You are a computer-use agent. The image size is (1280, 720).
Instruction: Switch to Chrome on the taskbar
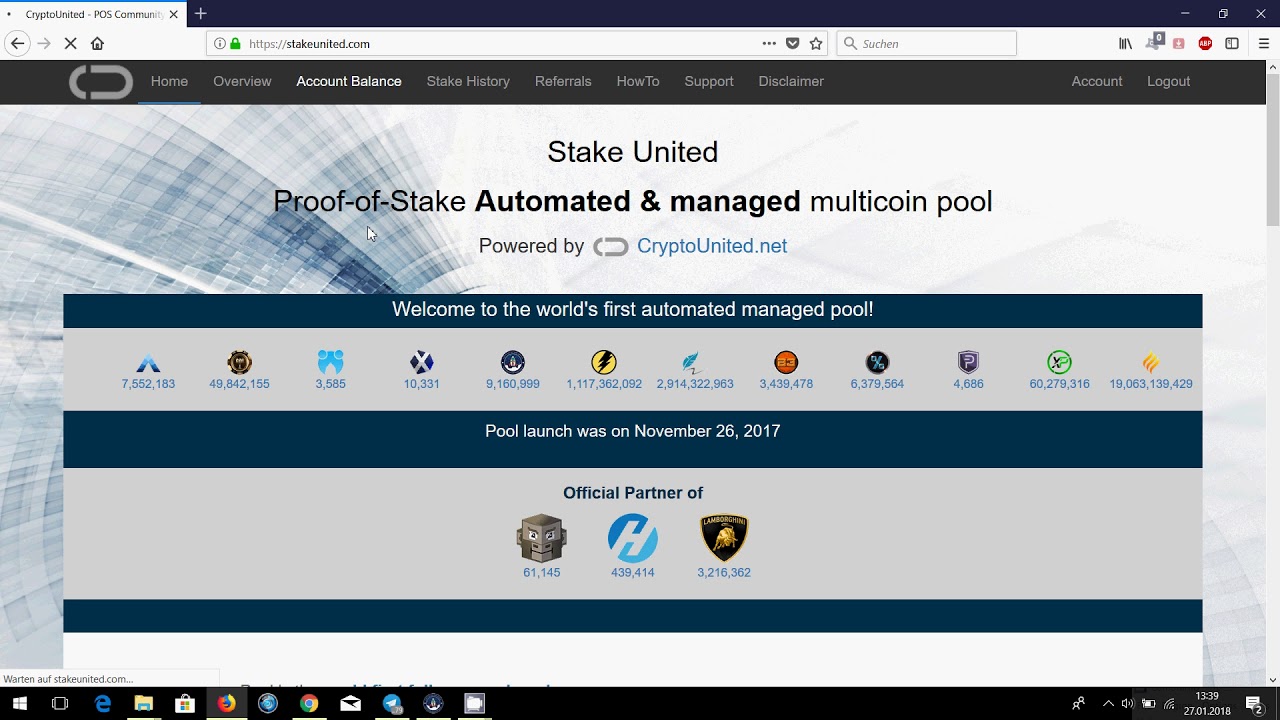[309, 703]
